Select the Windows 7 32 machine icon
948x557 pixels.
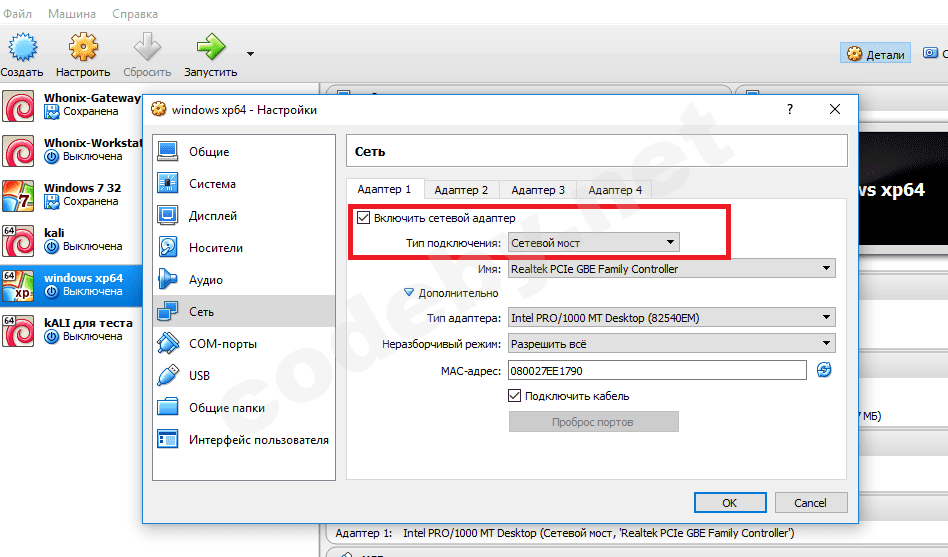point(18,195)
